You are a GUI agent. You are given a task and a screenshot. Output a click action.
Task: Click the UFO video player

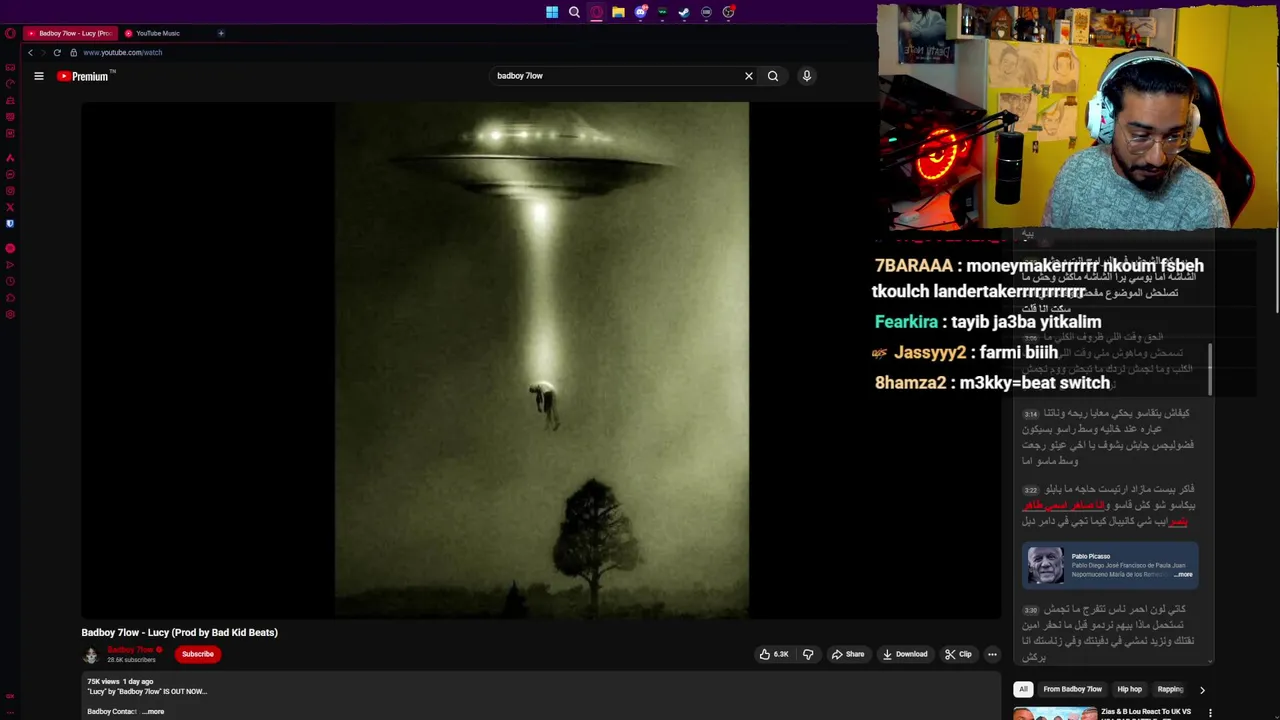click(541, 360)
